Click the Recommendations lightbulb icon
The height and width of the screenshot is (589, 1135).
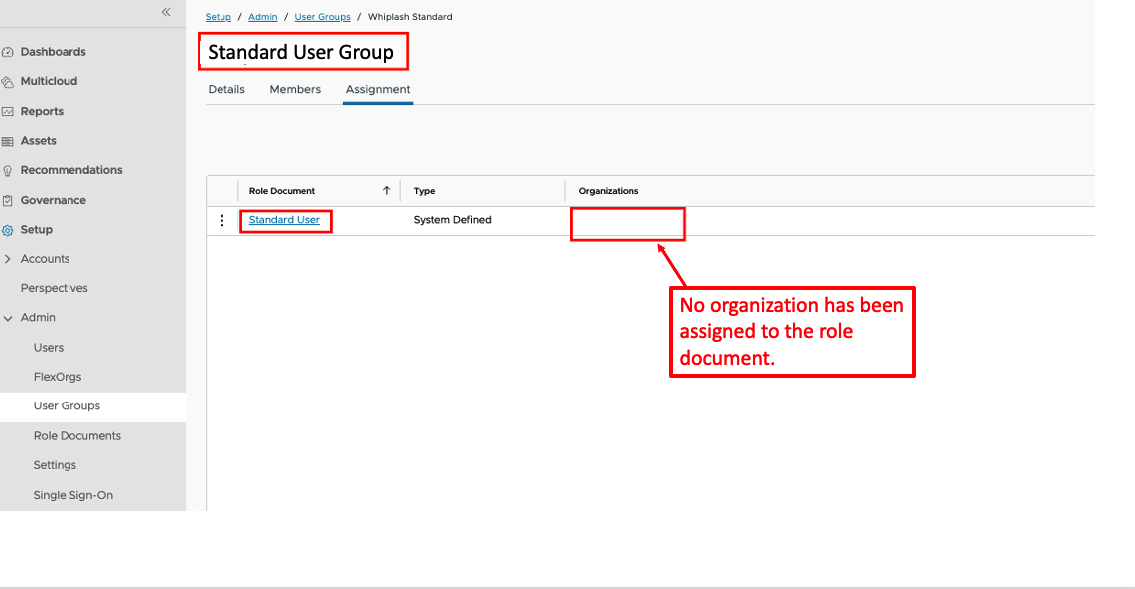click(7, 171)
